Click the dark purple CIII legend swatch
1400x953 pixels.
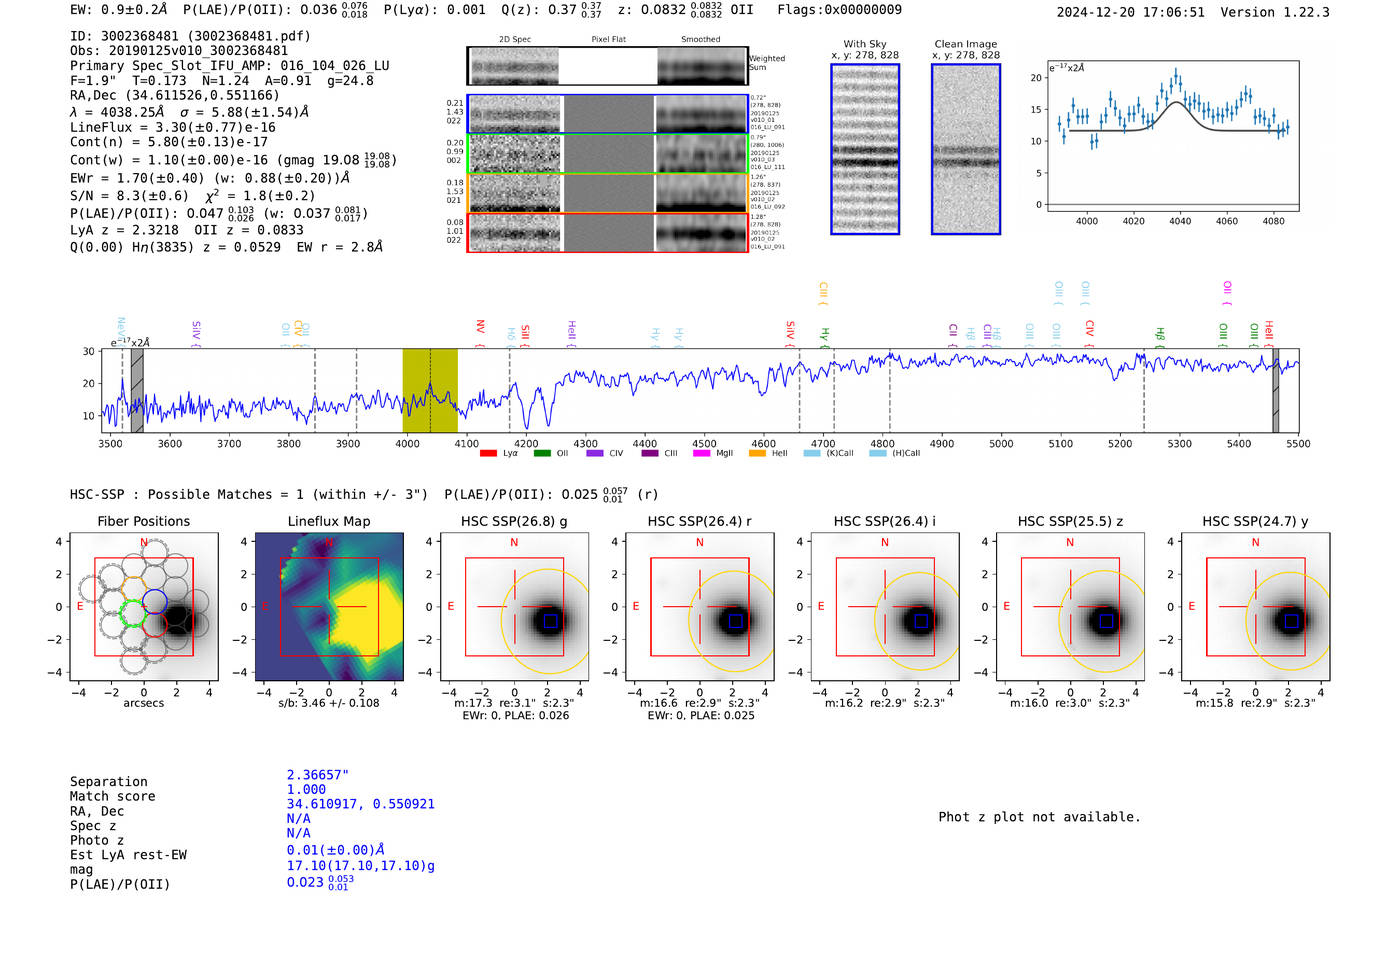point(650,453)
